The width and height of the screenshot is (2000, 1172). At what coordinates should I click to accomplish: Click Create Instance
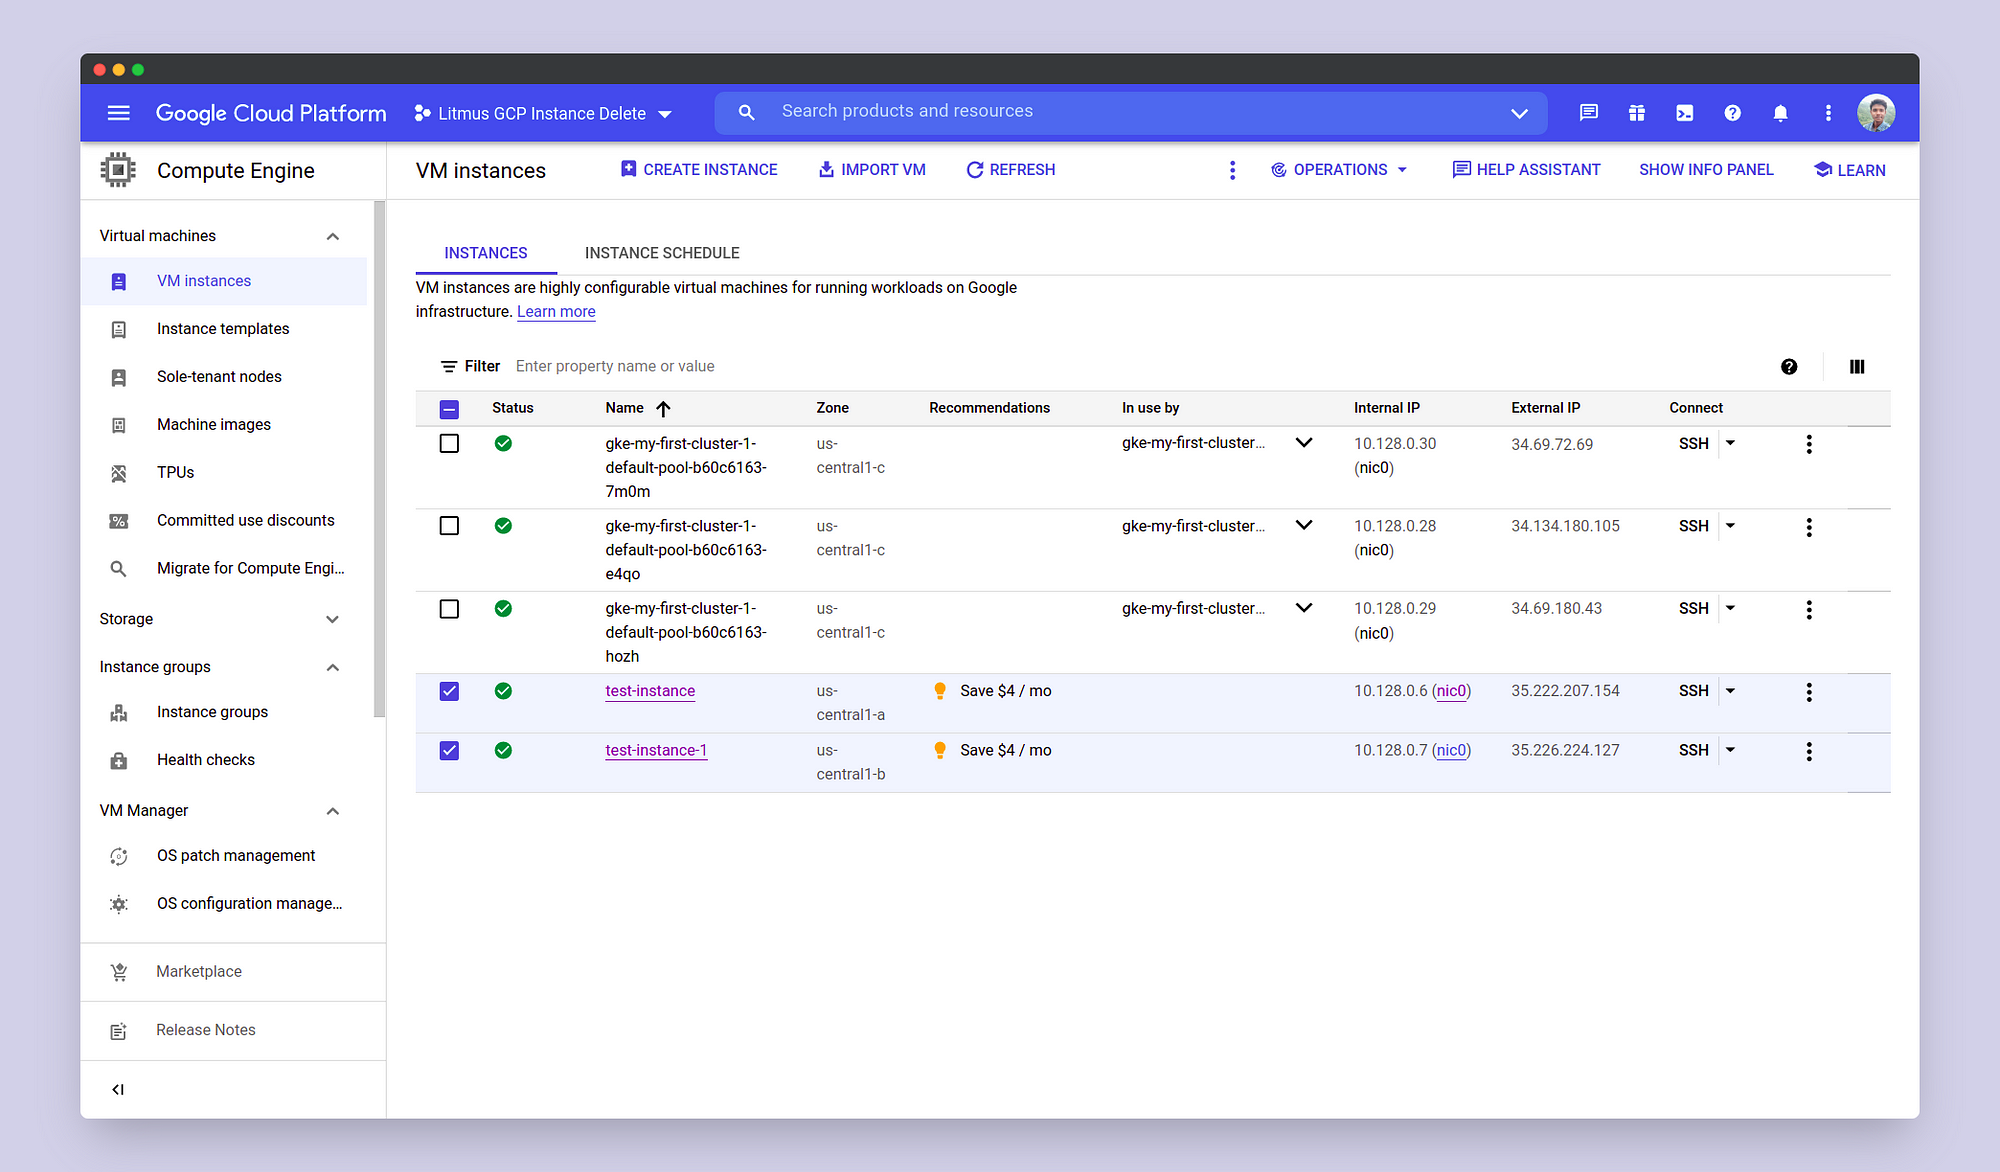[699, 170]
